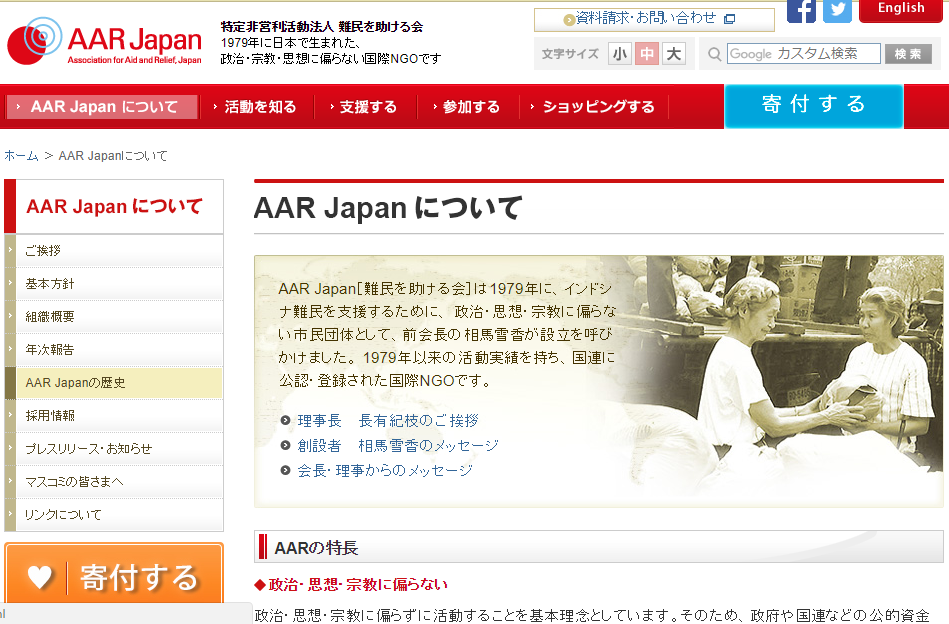Switch site language to English

[901, 10]
